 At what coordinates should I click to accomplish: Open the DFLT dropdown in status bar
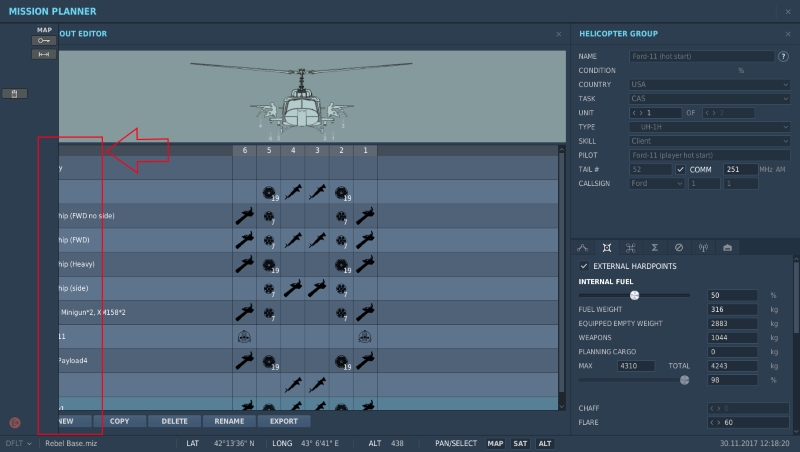(x=18, y=443)
